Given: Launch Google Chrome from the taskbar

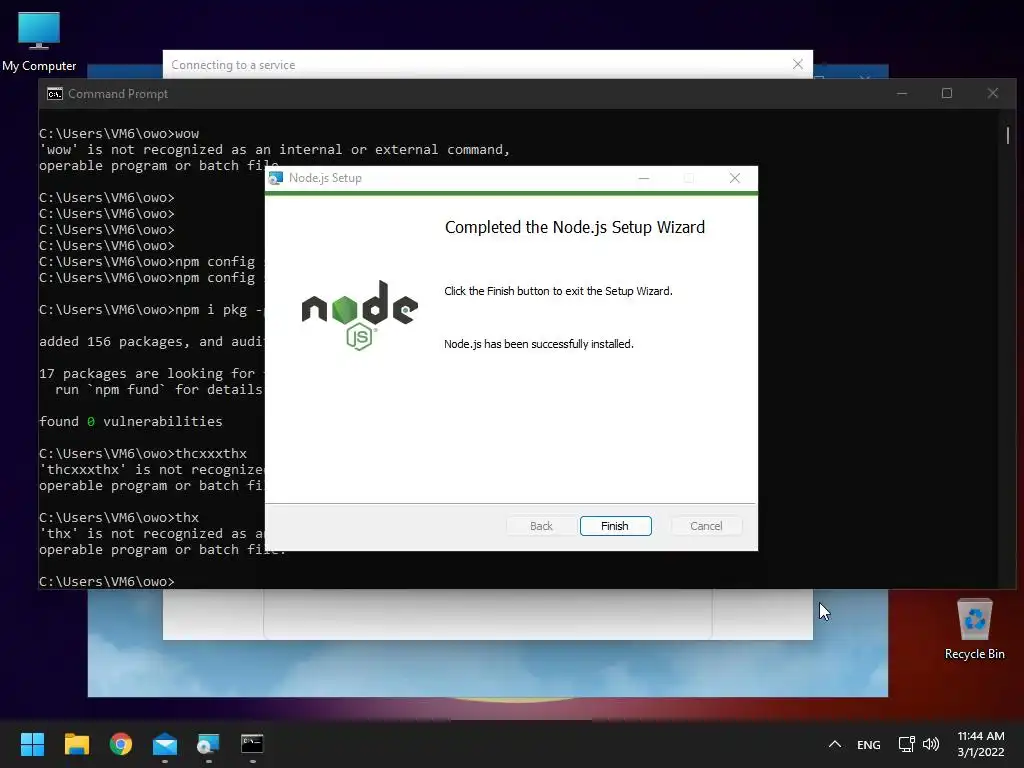Looking at the screenshot, I should [121, 744].
